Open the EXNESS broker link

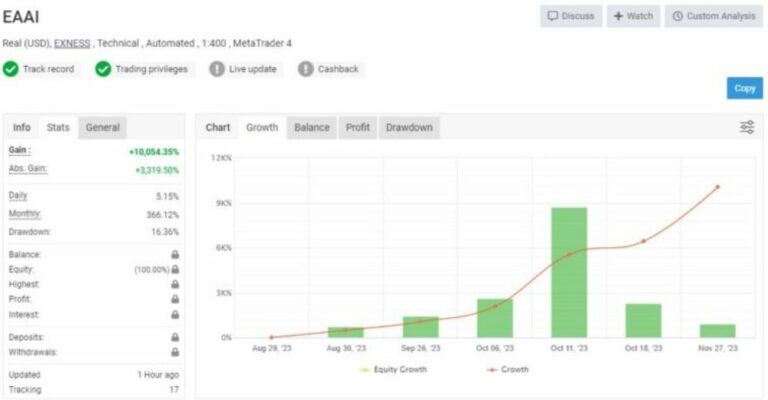[71, 43]
